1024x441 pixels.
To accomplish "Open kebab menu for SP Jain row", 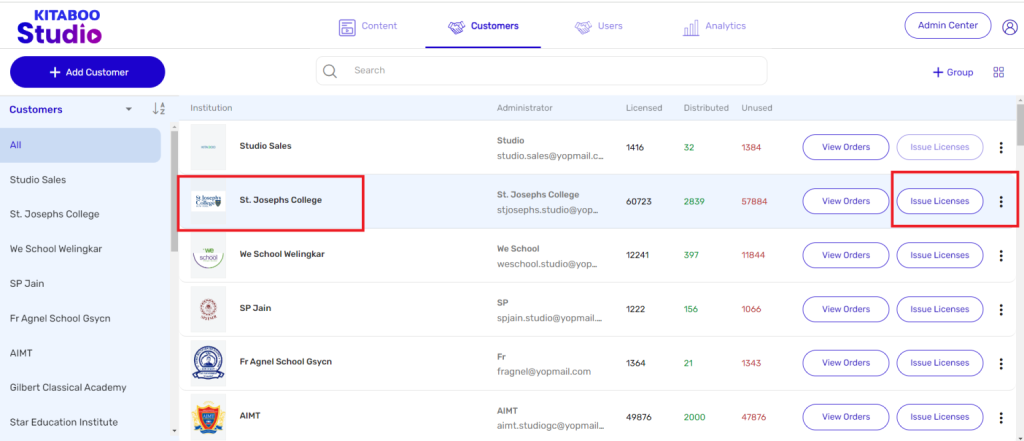I will point(1001,309).
